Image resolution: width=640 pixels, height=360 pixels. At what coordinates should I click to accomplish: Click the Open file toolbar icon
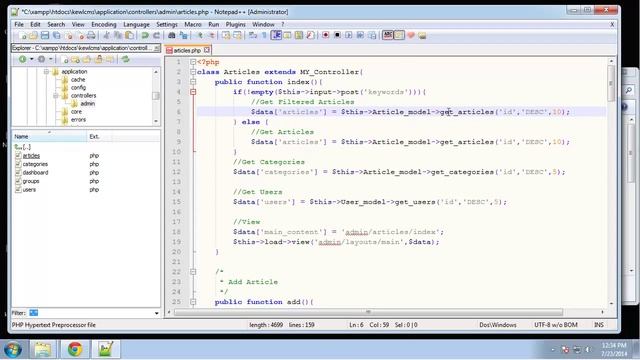[x=33, y=36]
